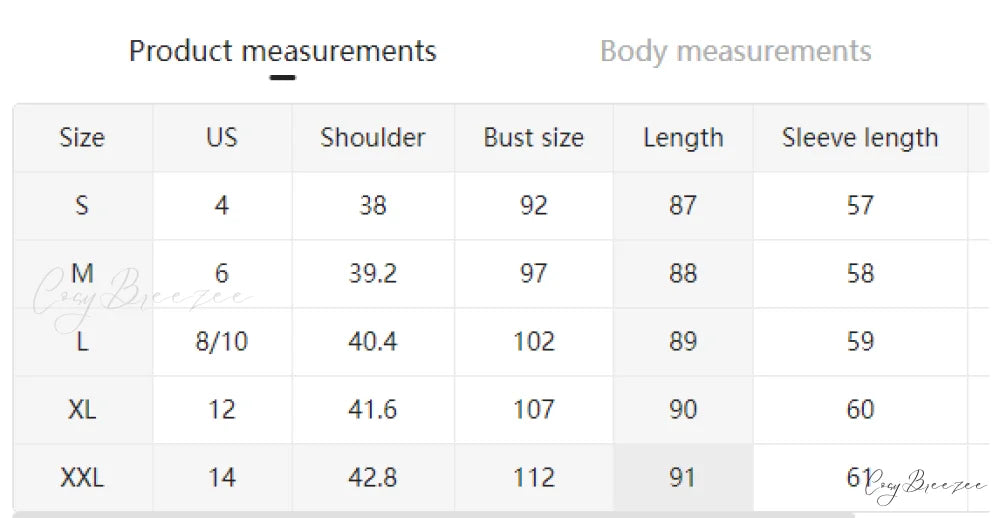Click the Length column header
The width and height of the screenshot is (1000, 518).
(683, 138)
